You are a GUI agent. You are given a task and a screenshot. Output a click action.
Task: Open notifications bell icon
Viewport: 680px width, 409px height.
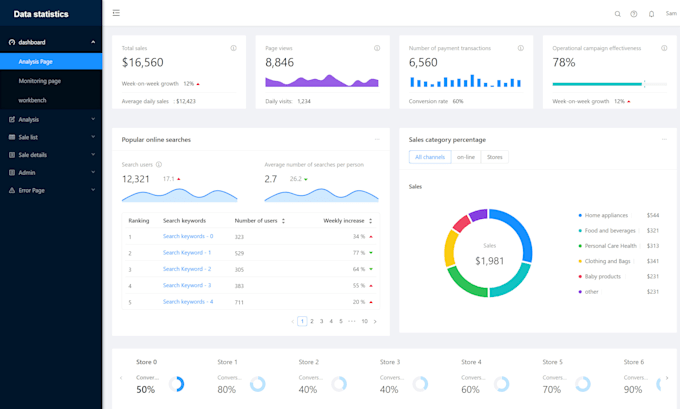click(x=651, y=14)
